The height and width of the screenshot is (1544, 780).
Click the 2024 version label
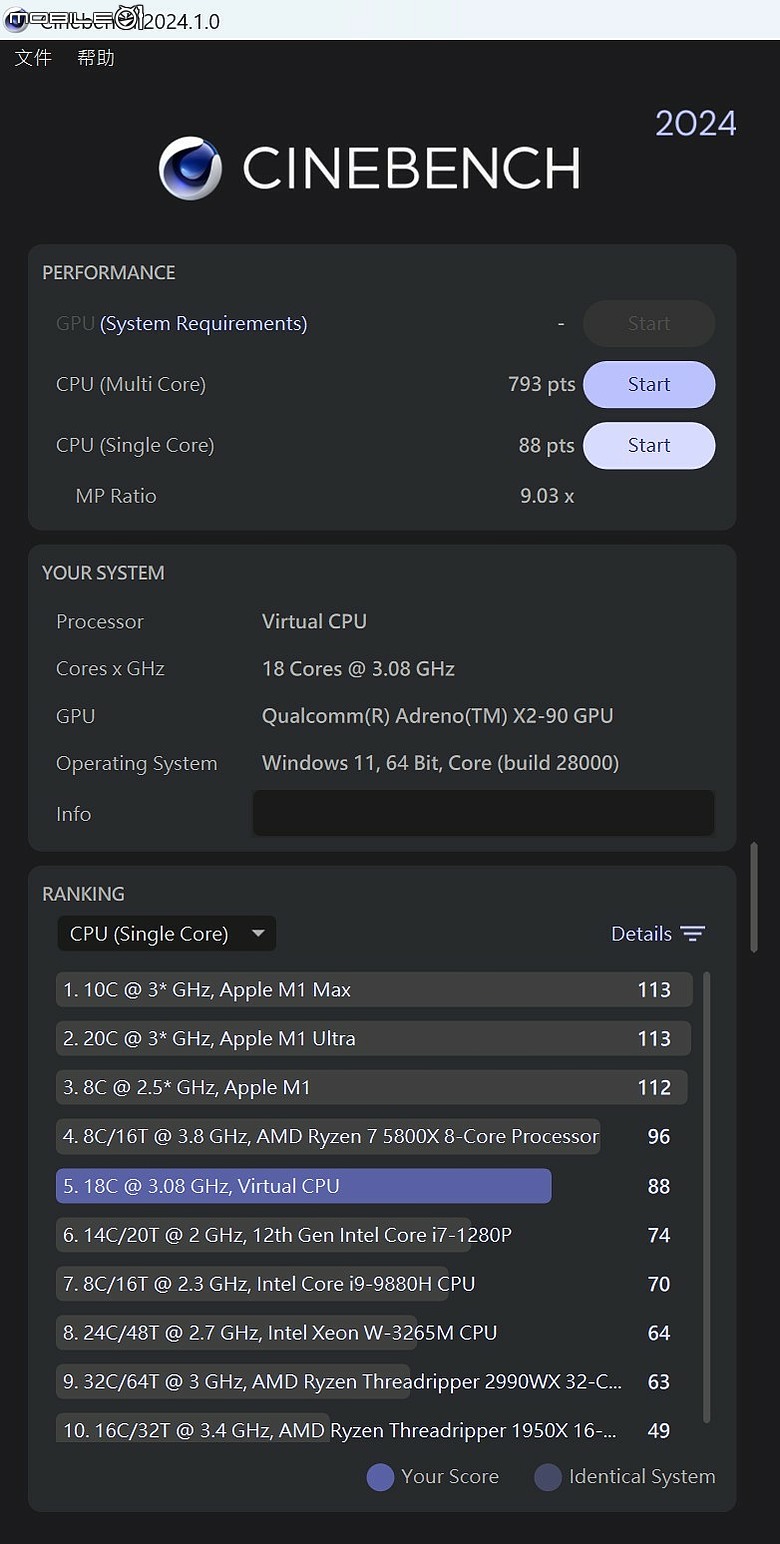pos(696,124)
